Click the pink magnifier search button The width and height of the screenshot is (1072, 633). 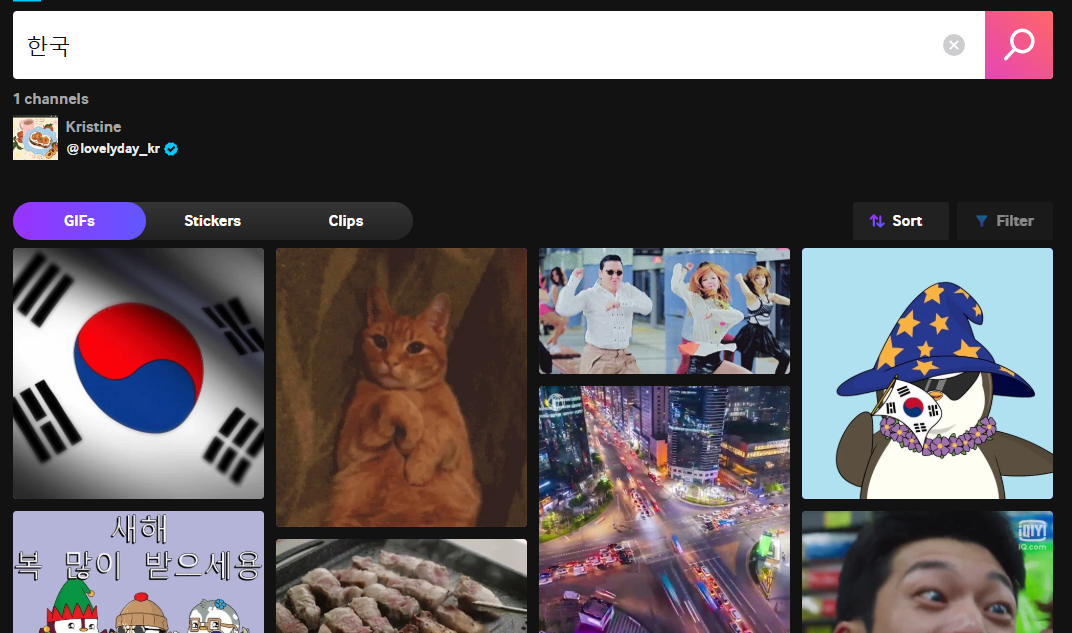tap(1019, 45)
